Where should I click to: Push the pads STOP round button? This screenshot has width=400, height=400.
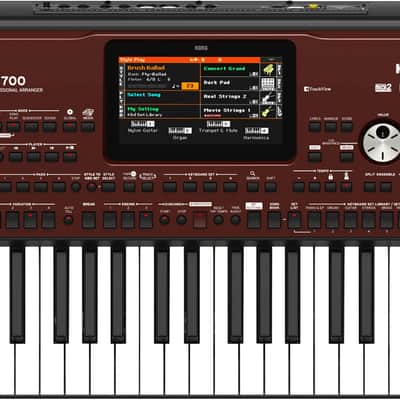coord(76,187)
